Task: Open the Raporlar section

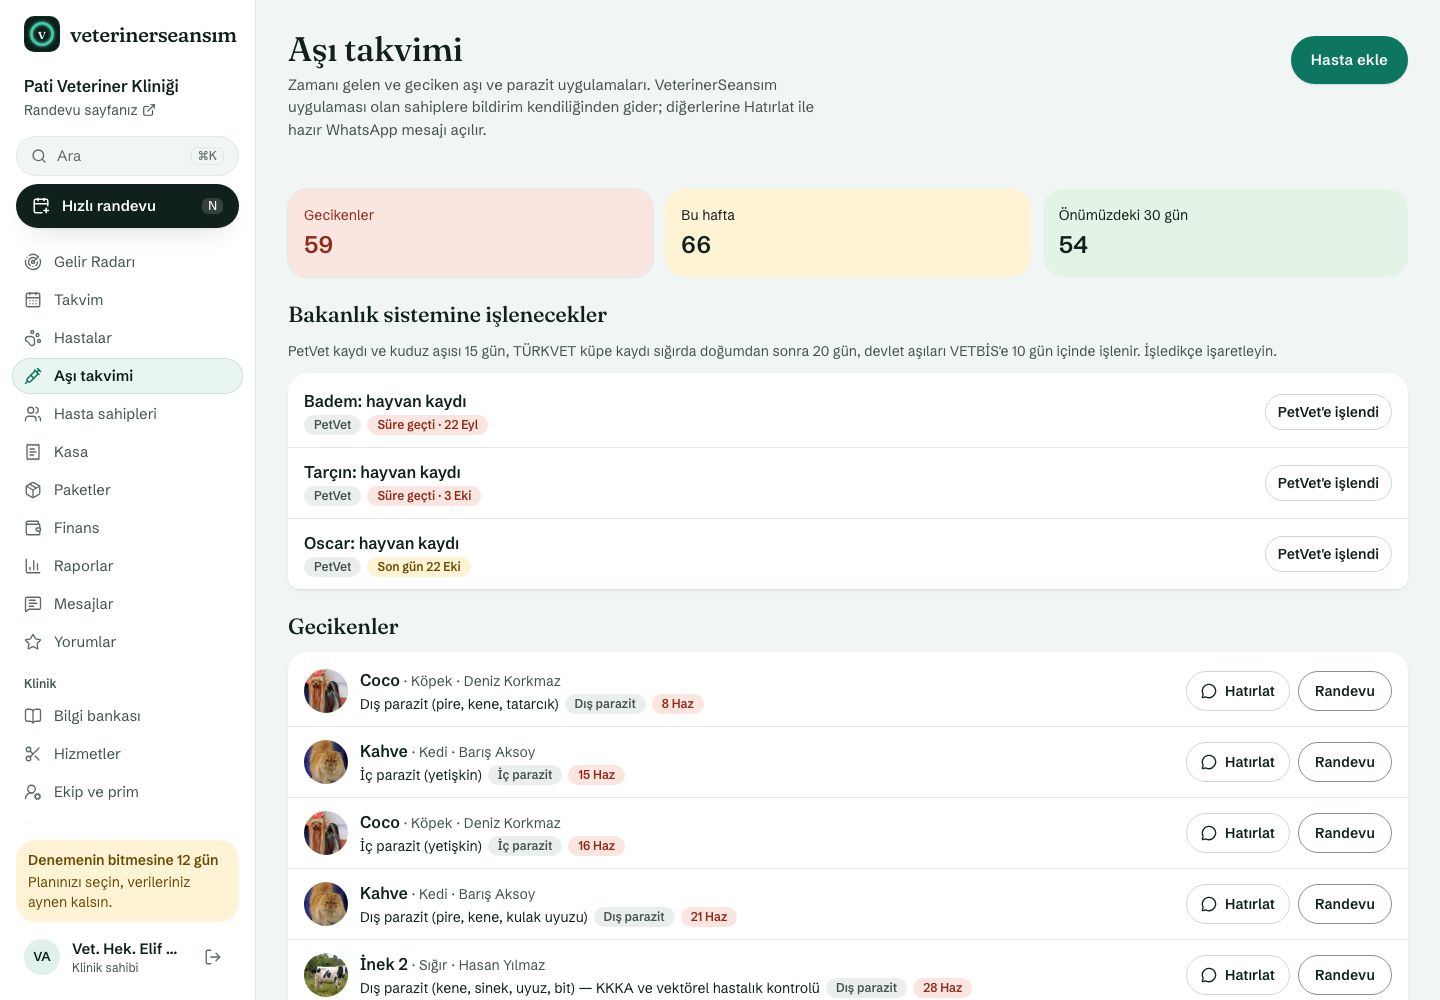Action: (127, 566)
